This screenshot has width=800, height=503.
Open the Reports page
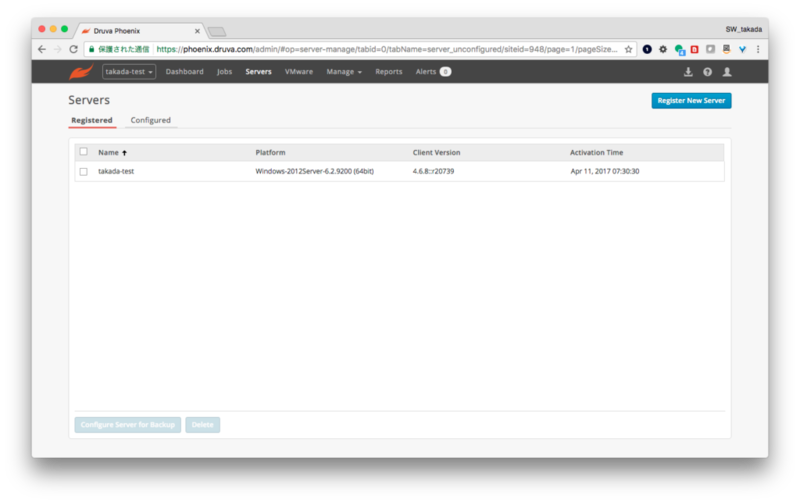(388, 72)
